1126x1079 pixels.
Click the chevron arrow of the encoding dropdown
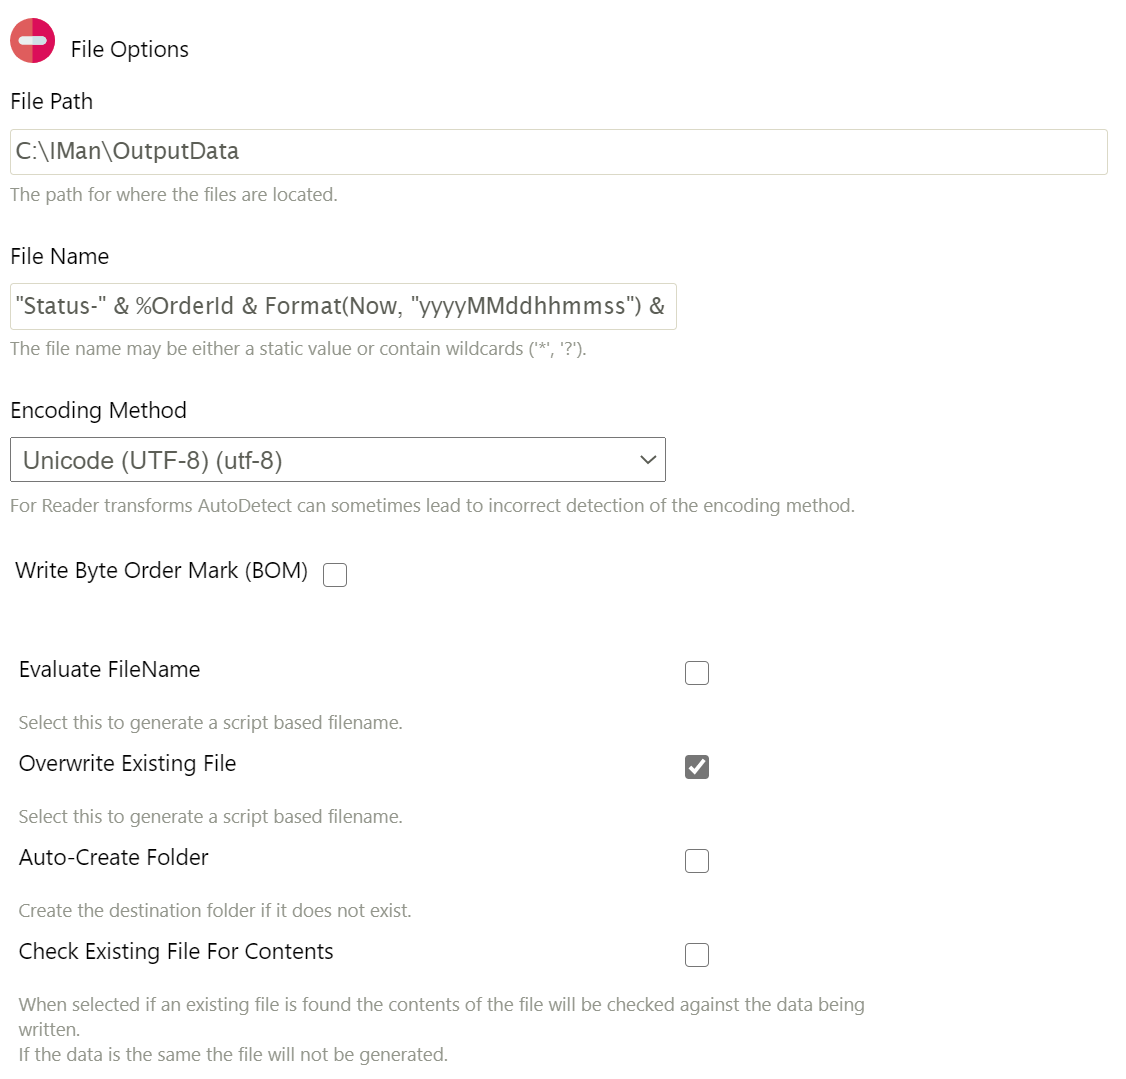click(x=647, y=460)
